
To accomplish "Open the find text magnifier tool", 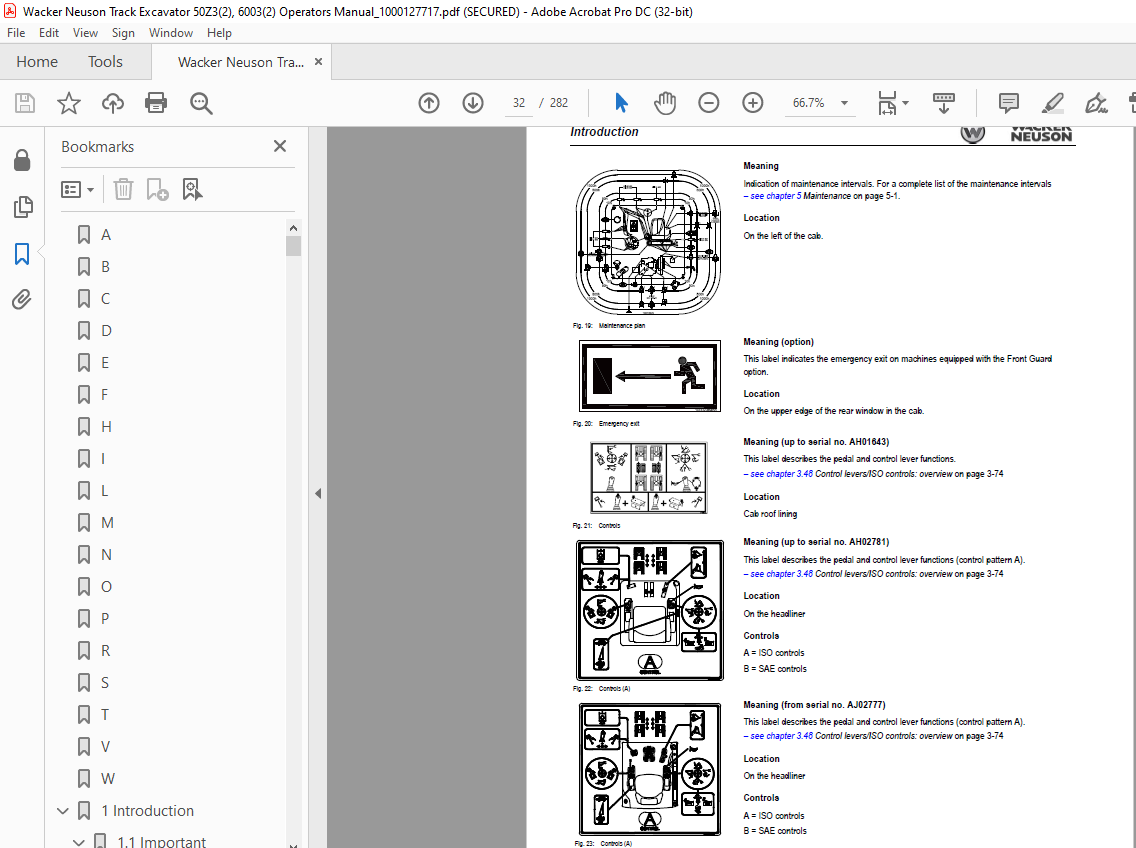I will 201,103.
